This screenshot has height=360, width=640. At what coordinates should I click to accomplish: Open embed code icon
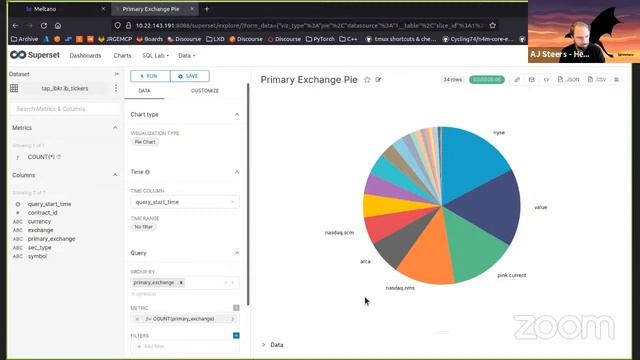546,80
